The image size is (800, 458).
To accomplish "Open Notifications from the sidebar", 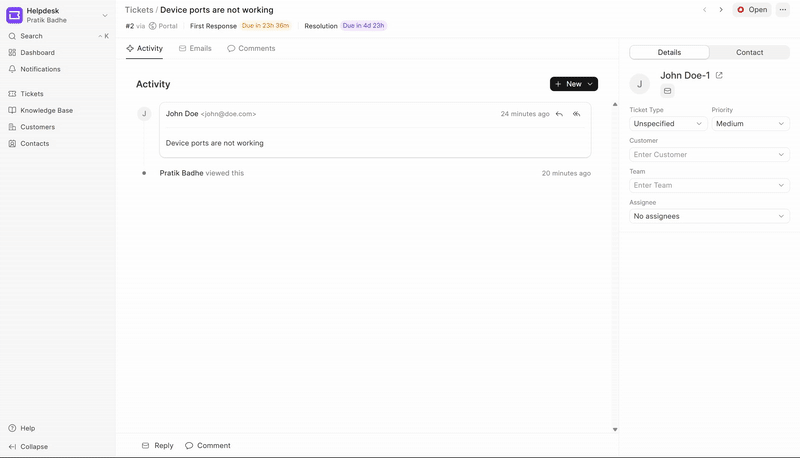I will click(40, 69).
